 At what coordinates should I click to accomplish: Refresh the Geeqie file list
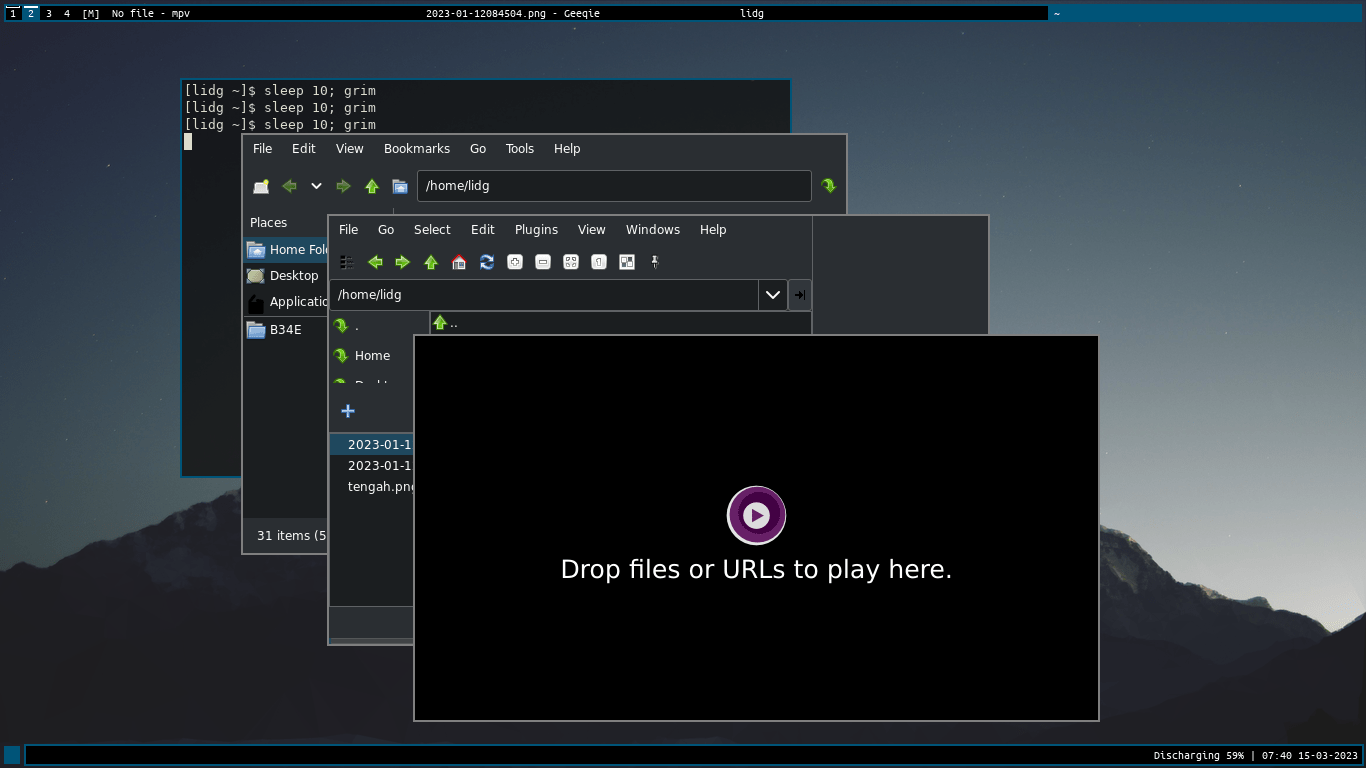[487, 262]
